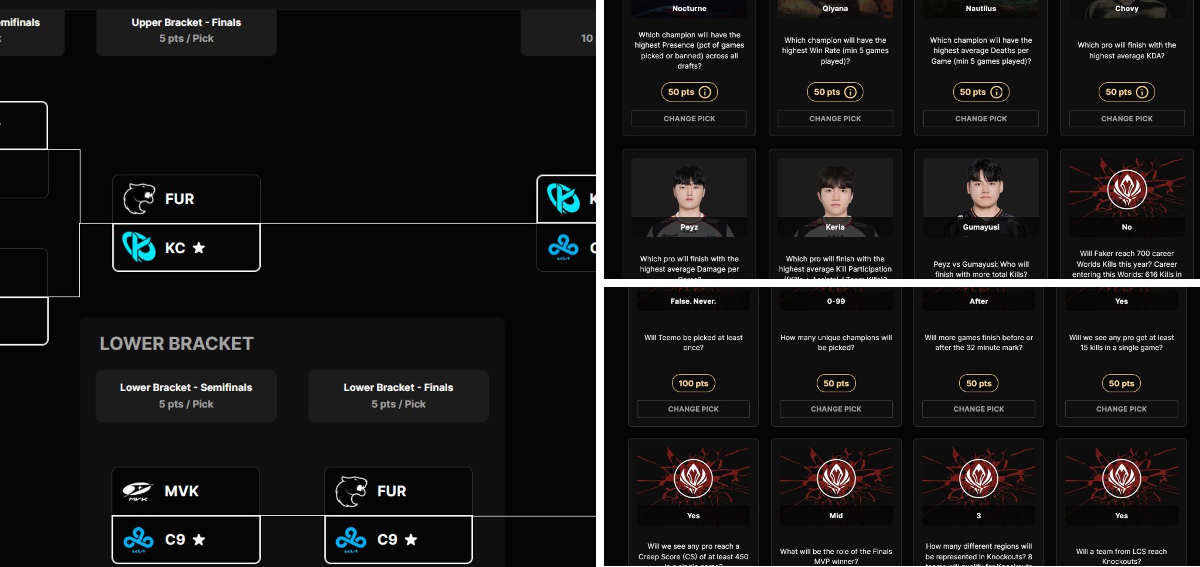Viewport: 1200px width, 567px height.
Task: Click the 'No' answer on Faker card
Action: coord(1127,227)
